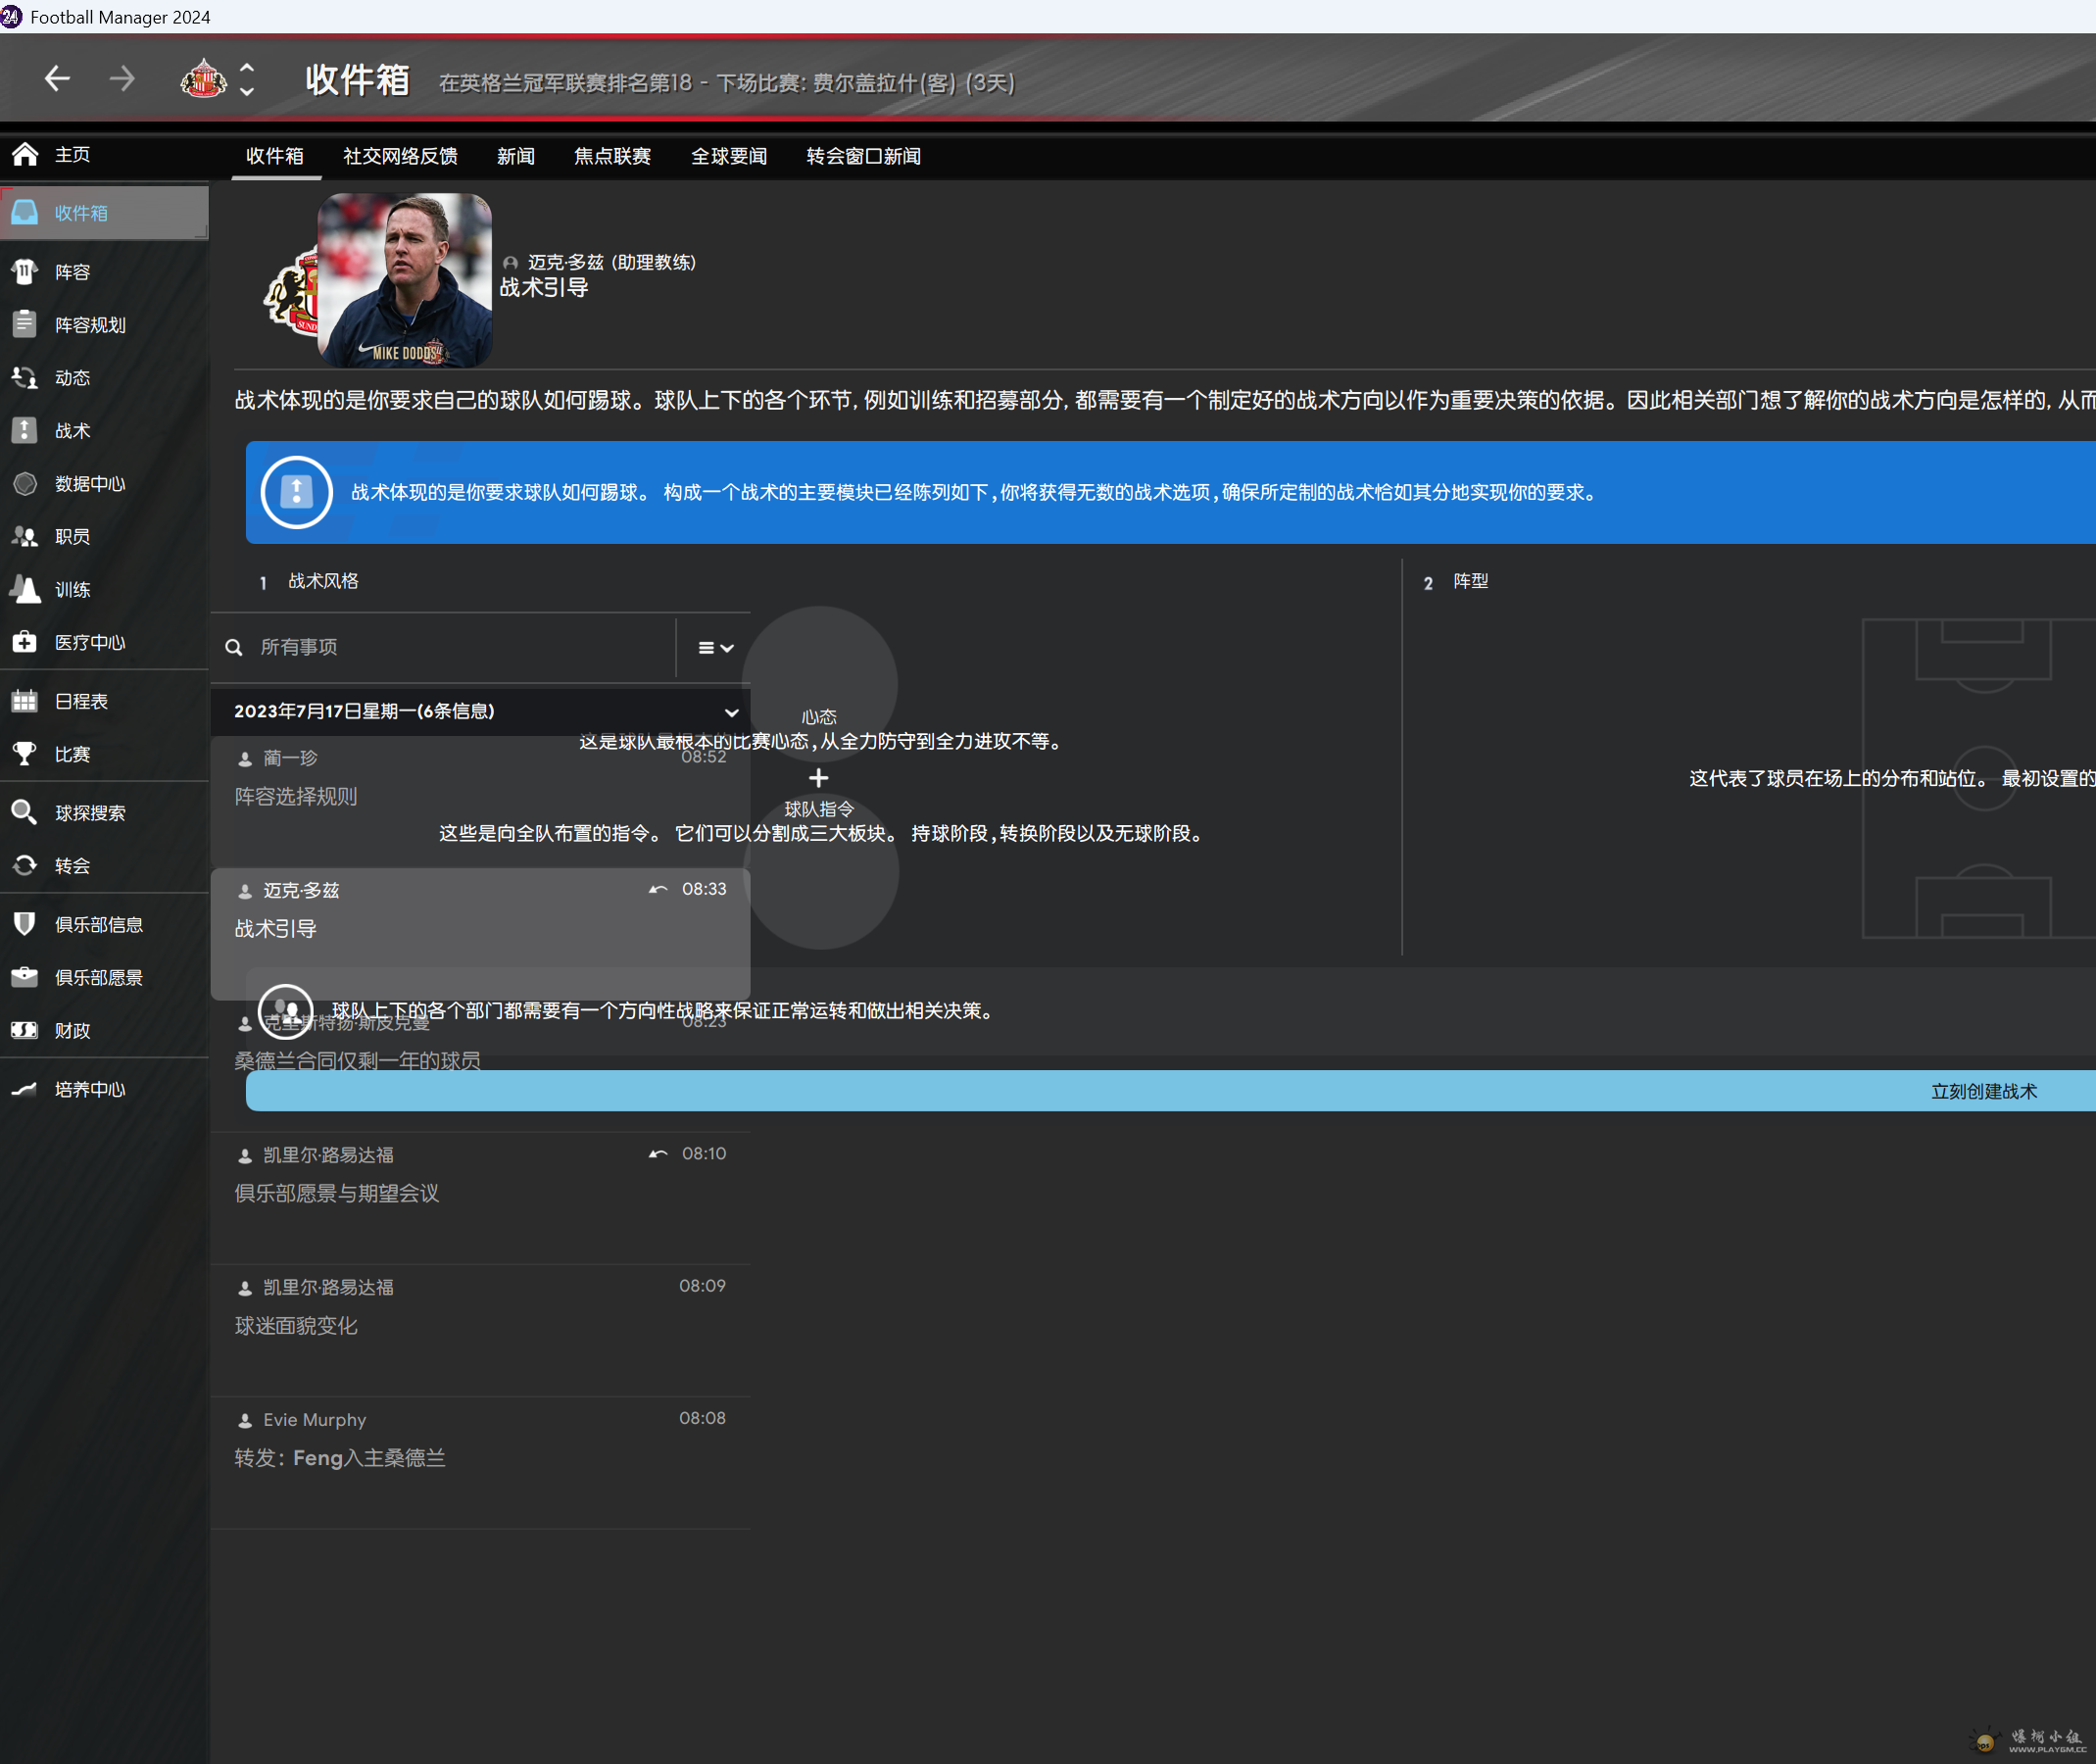Open 比赛 competitions trophy icon

pos(25,754)
